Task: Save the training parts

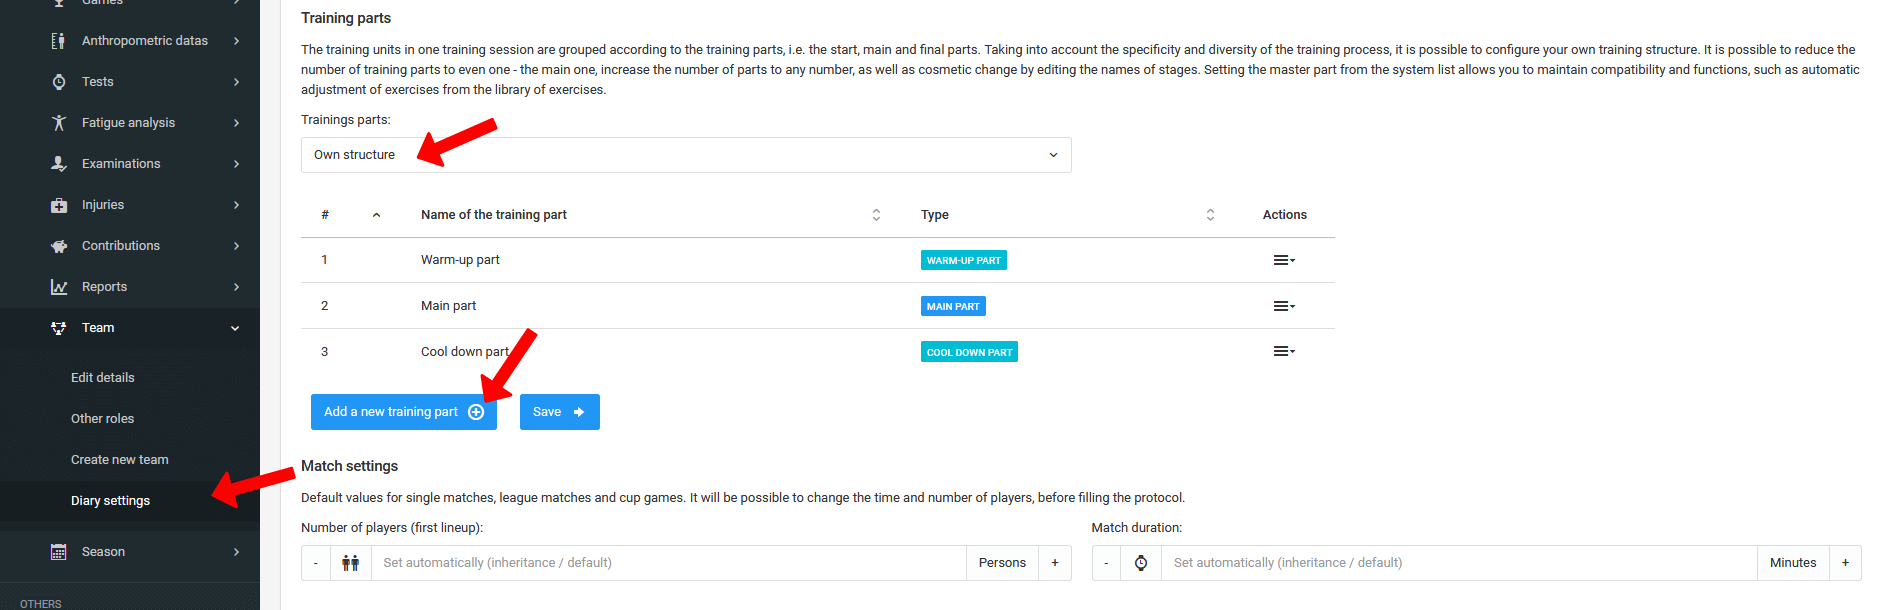Action: point(559,412)
